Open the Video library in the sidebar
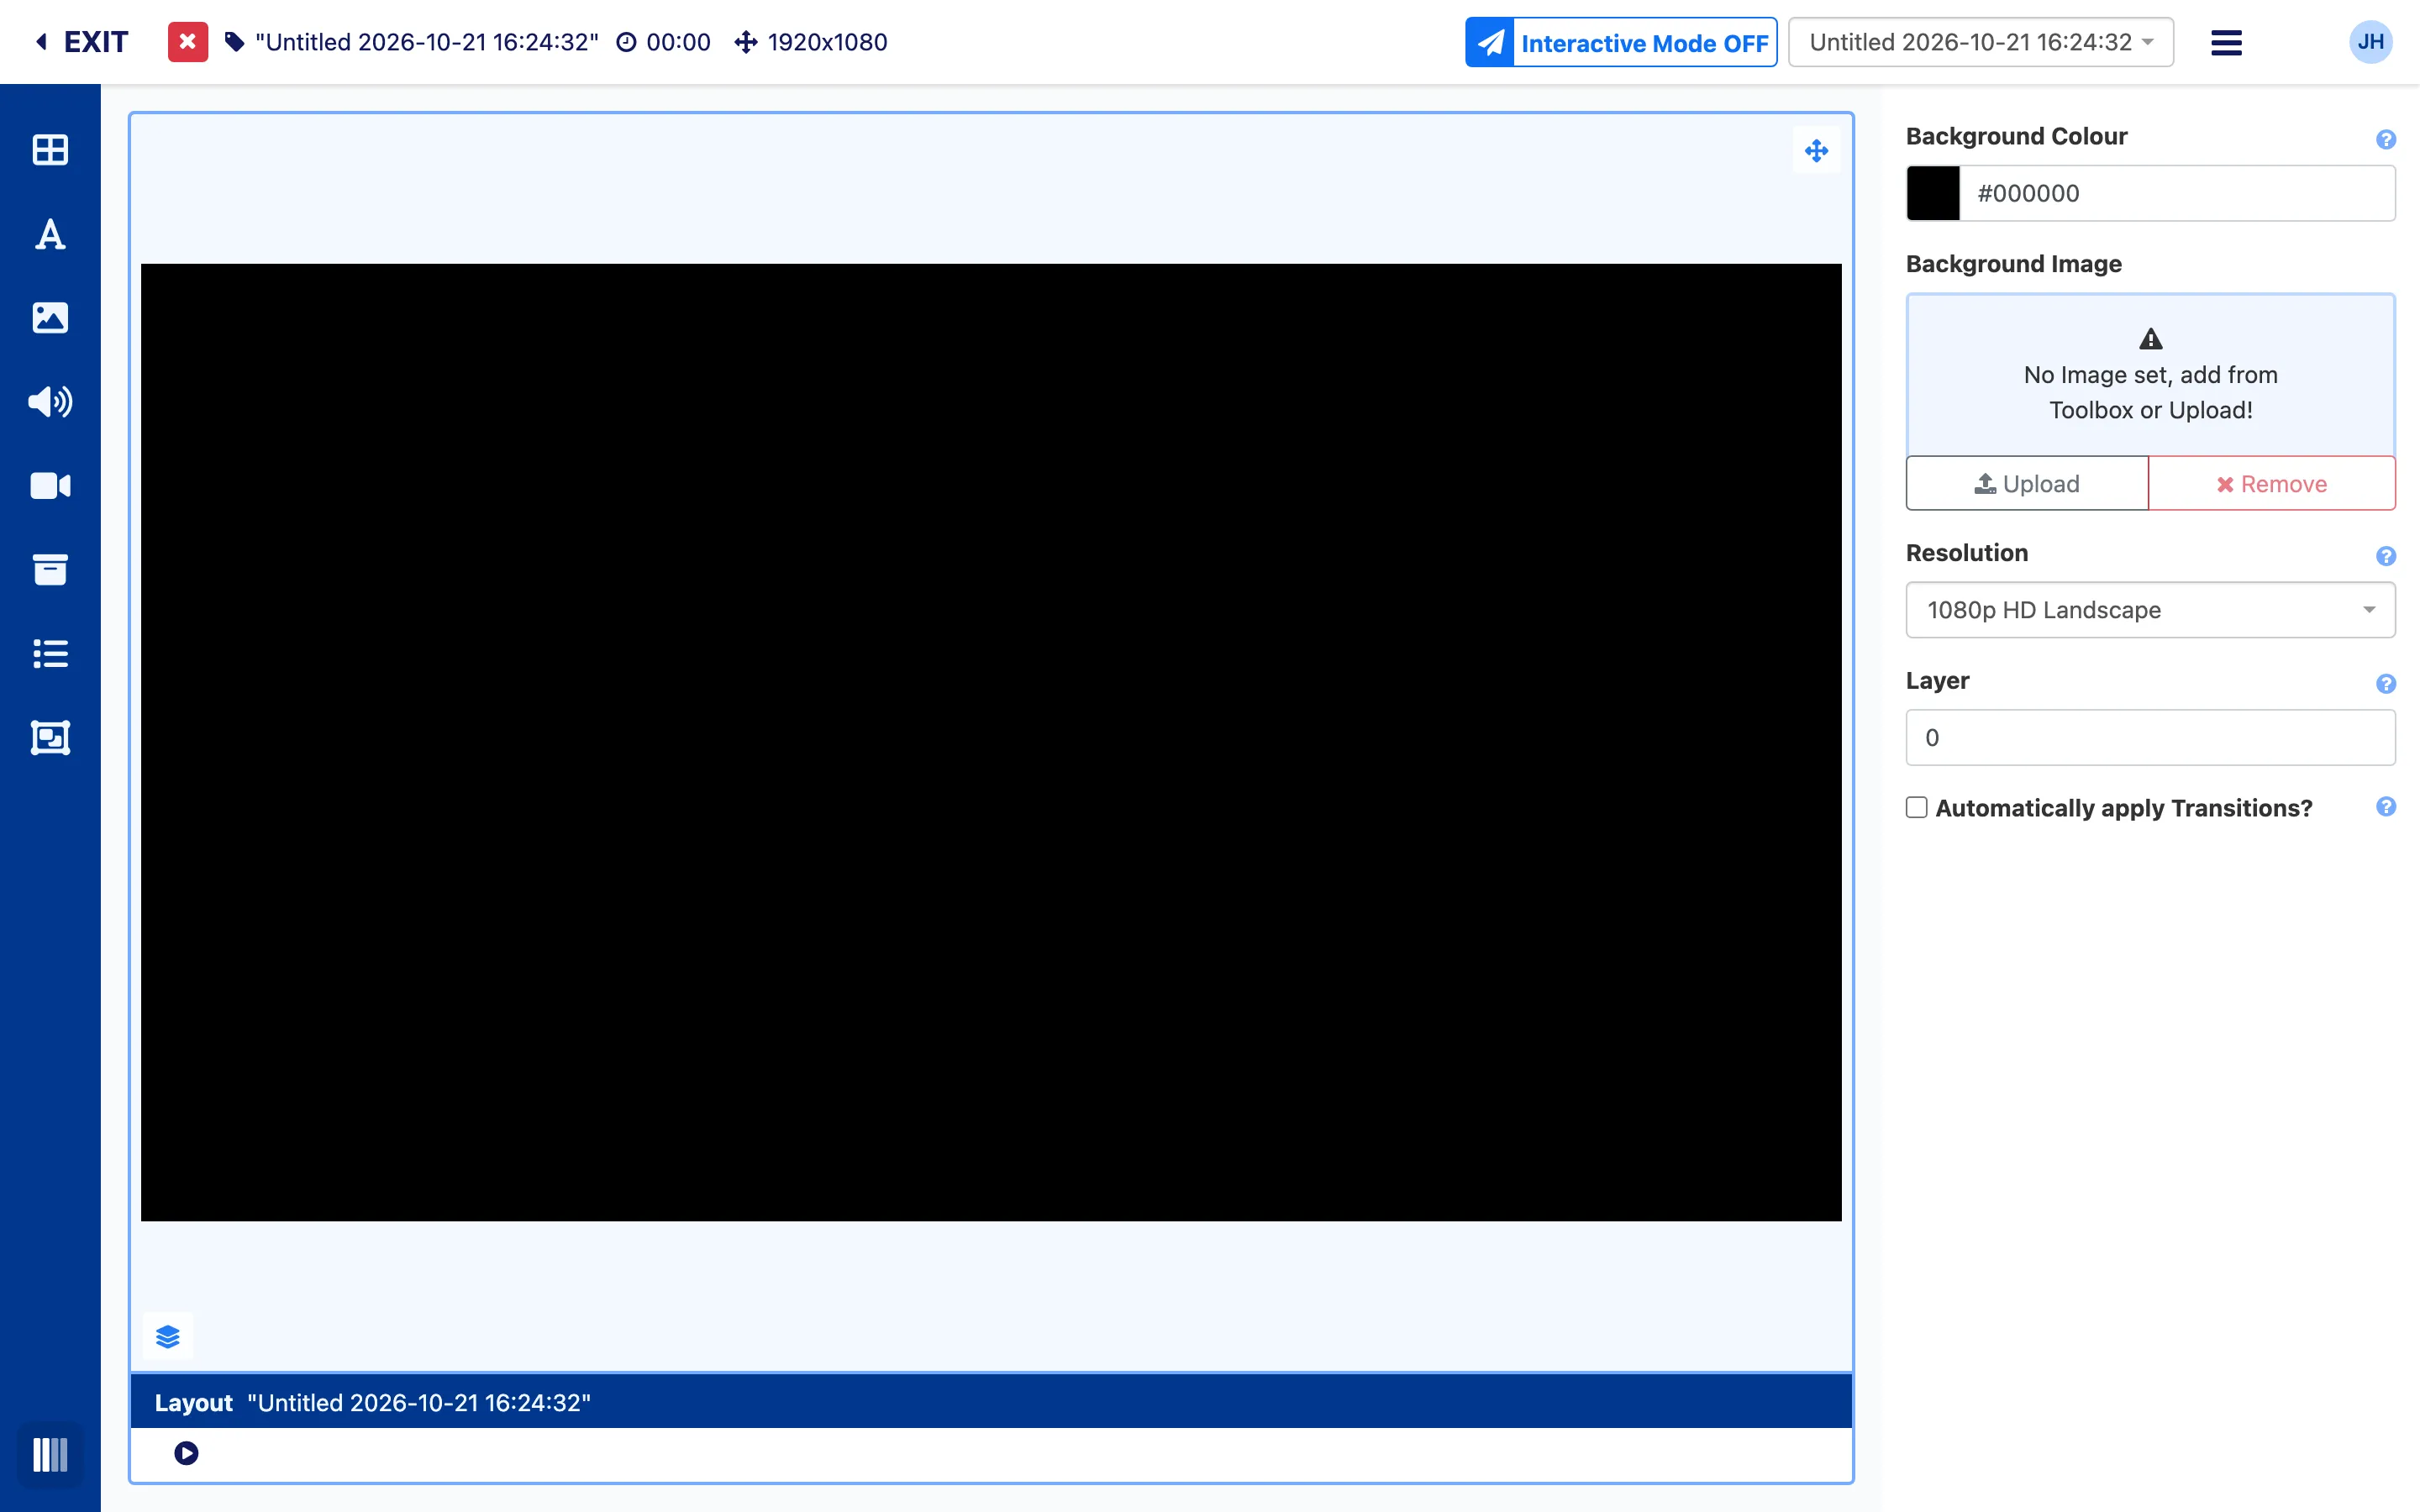 tap(50, 486)
